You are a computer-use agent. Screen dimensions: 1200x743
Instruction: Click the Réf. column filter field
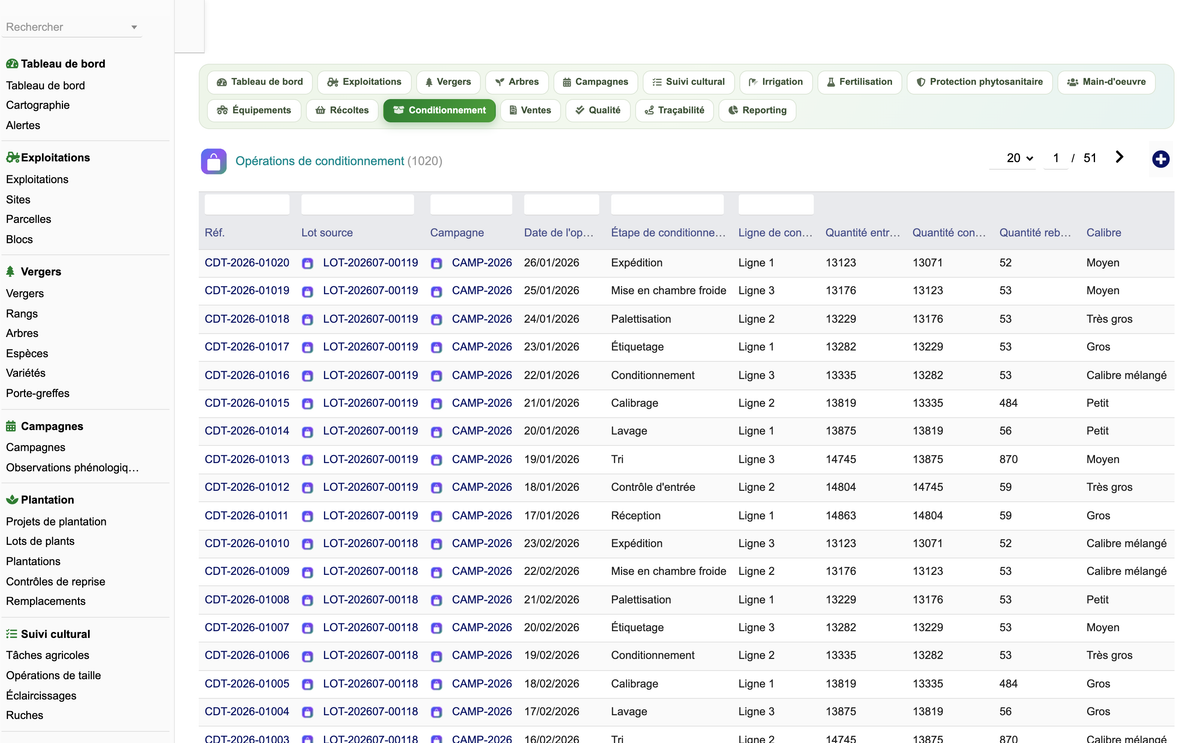click(247, 204)
